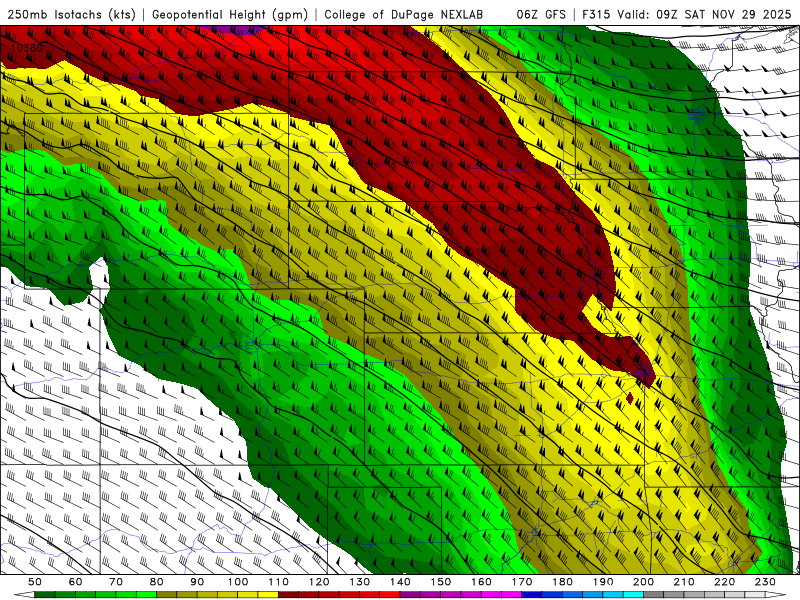Click the '90' value on the color scale
Image resolution: width=800 pixels, height=600 pixels.
click(x=197, y=582)
